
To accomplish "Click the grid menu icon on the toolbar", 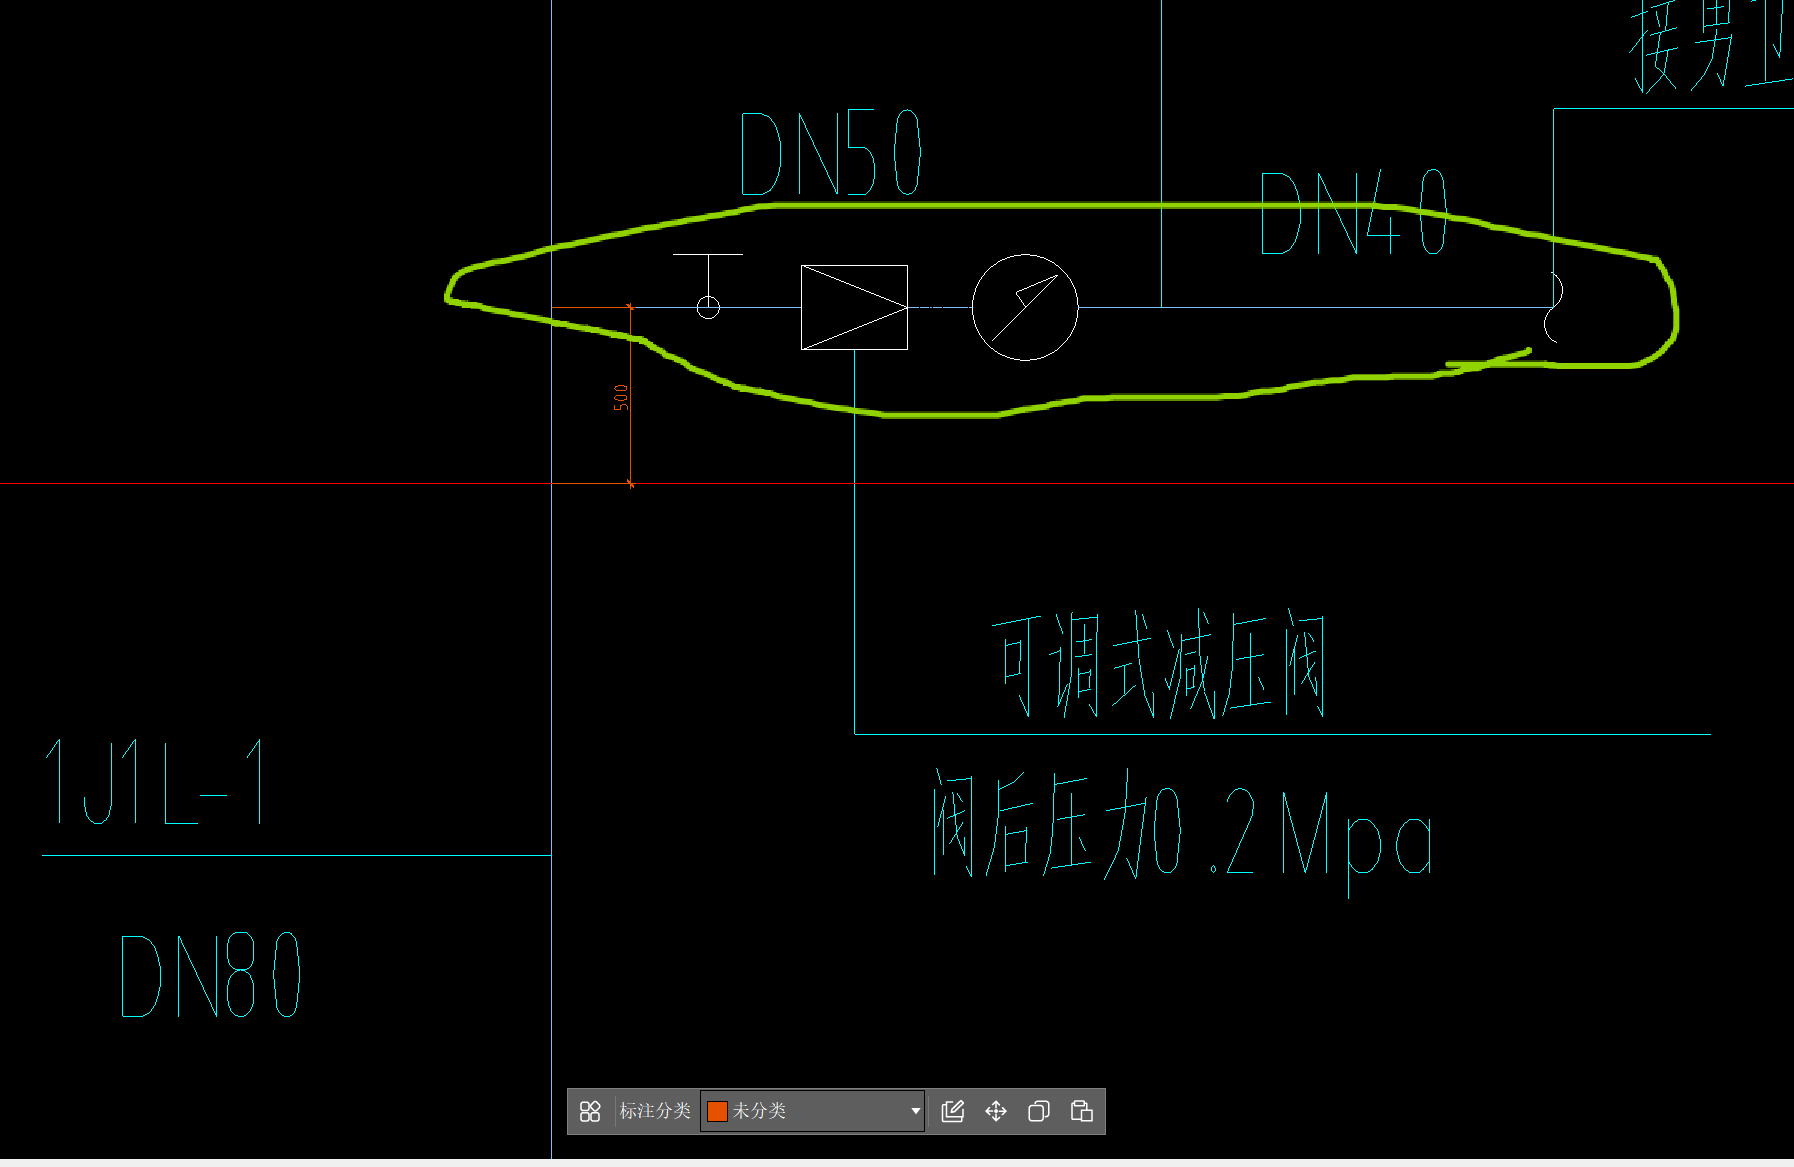I will (589, 1111).
